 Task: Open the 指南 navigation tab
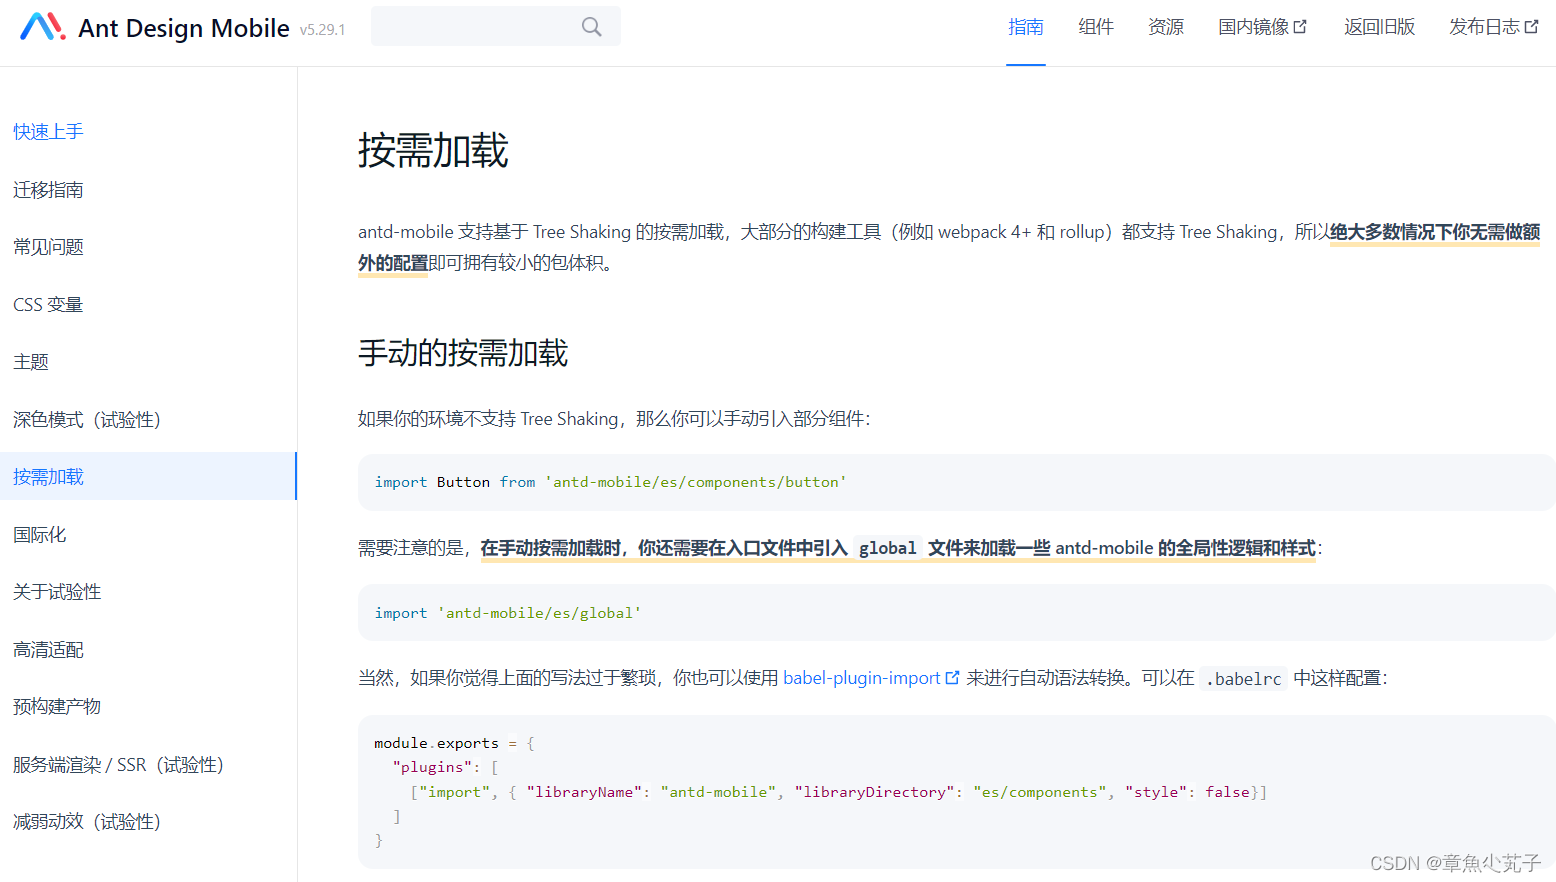pyautogui.click(x=1026, y=27)
